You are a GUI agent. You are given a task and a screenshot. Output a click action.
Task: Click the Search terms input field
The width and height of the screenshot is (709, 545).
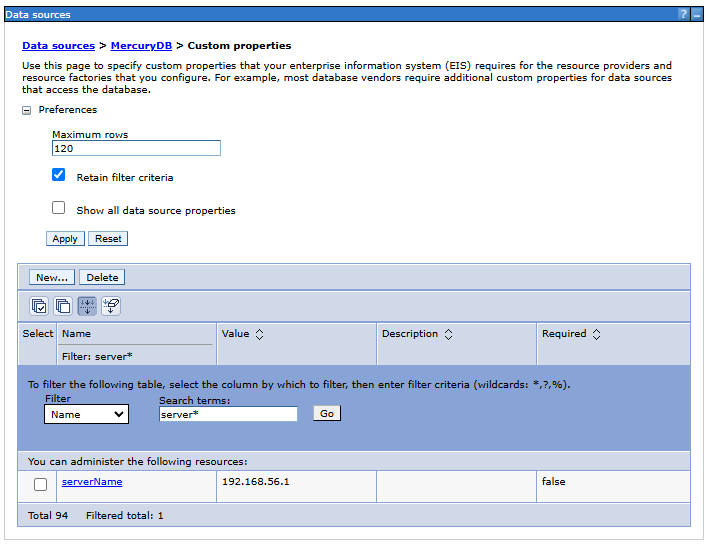pyautogui.click(x=228, y=414)
